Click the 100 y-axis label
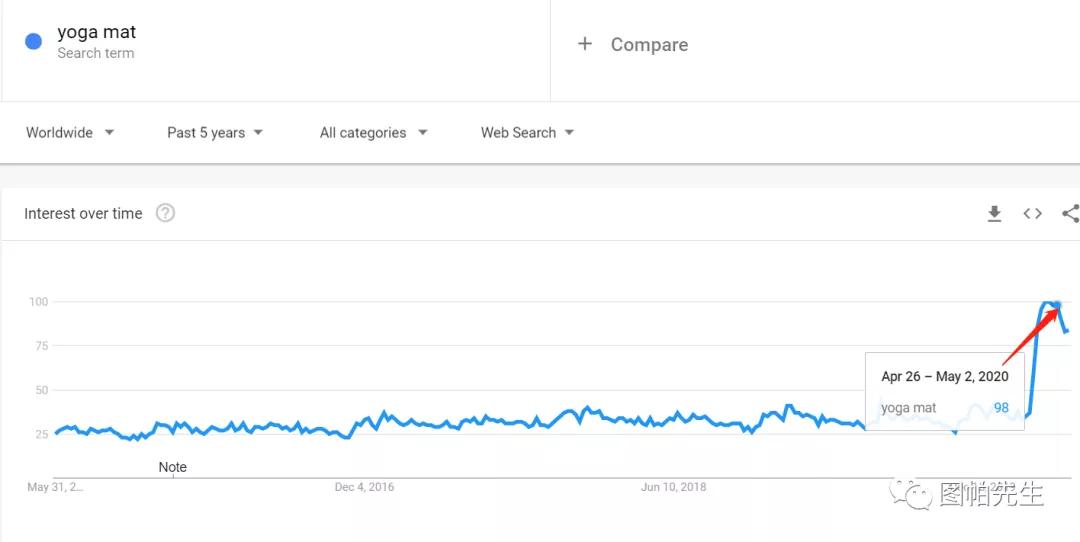1080x542 pixels. [37, 302]
